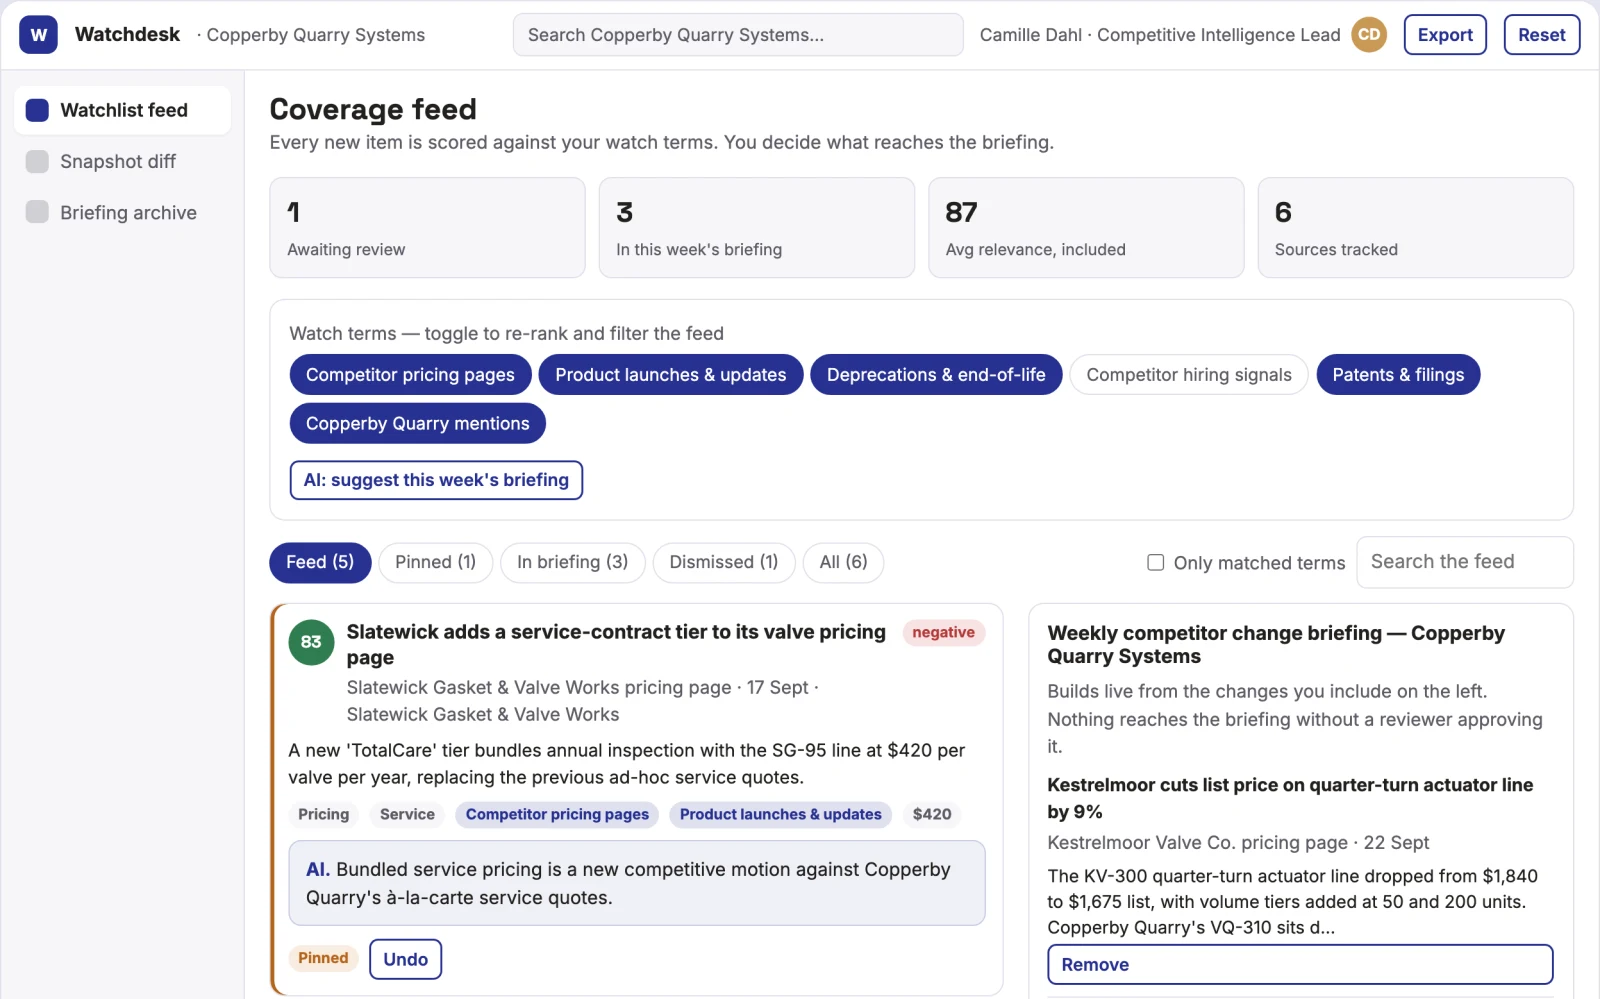This screenshot has width=1600, height=999.
Task: Click the negative sentiment badge
Action: [943, 632]
